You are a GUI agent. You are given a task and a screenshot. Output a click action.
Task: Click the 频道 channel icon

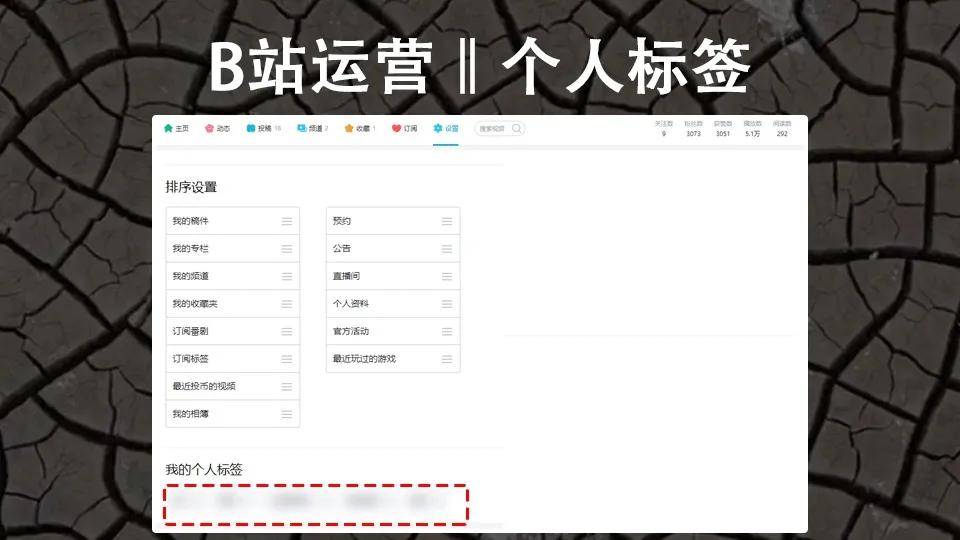302,128
